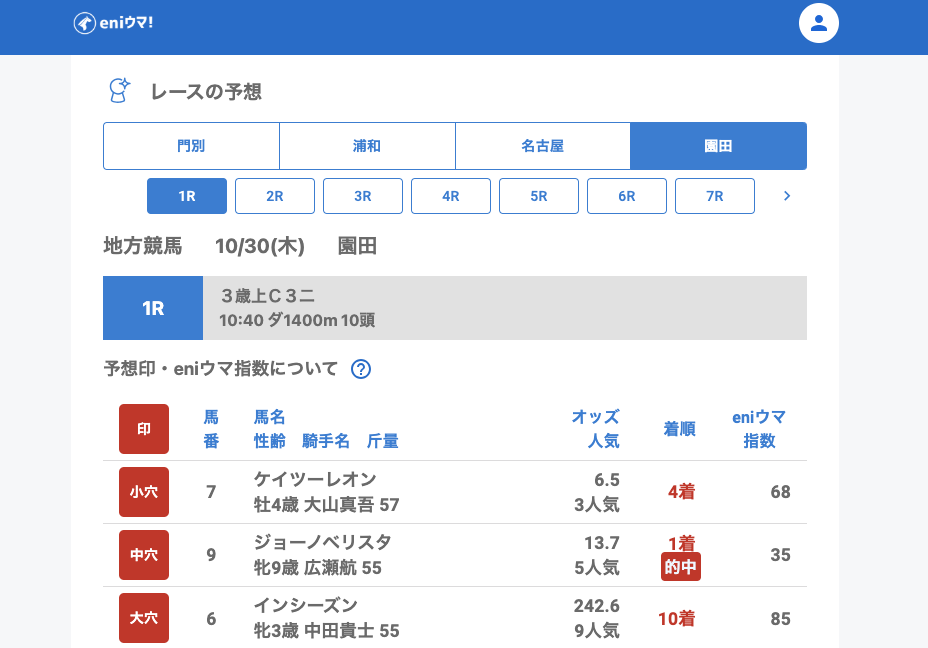Select the 1R race button
Screen dimensions: 928x648
click(187, 196)
